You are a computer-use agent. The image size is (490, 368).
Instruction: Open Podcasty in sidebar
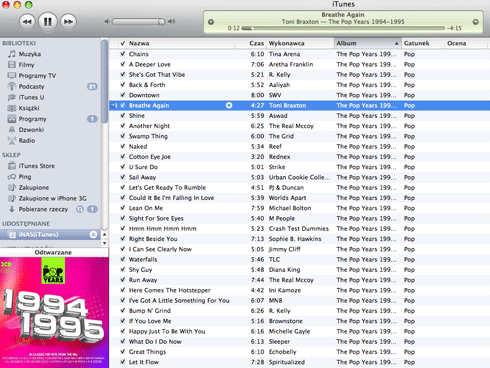coord(31,87)
